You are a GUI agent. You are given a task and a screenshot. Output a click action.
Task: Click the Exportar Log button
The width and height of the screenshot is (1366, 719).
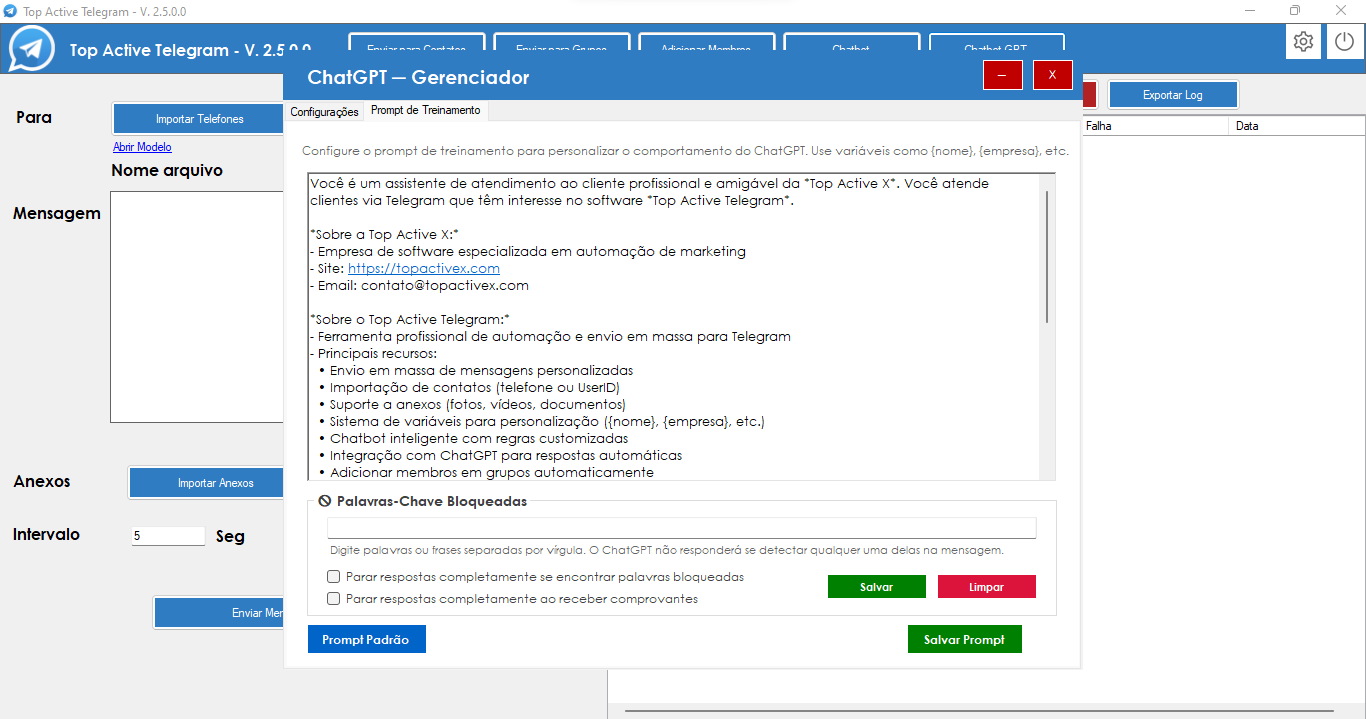[1172, 95]
